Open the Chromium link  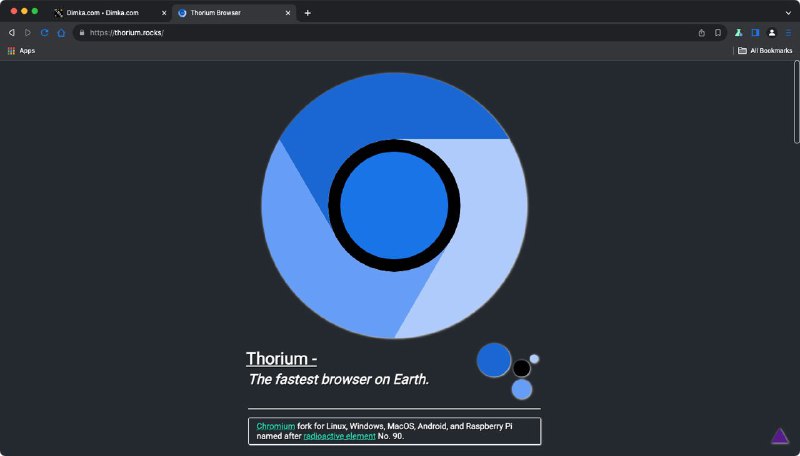276,426
